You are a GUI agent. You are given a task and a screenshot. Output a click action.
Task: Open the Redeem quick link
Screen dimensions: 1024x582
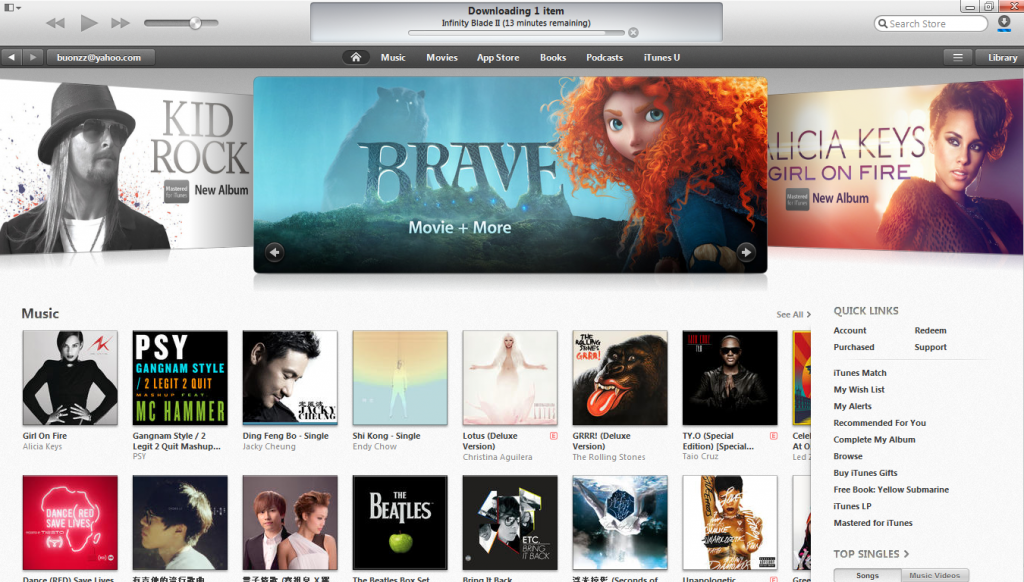[931, 331]
